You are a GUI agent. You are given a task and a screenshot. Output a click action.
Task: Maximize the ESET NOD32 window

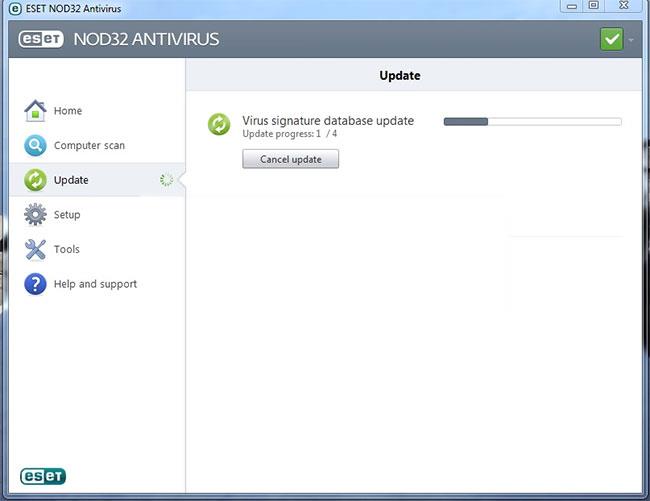(594, 5)
